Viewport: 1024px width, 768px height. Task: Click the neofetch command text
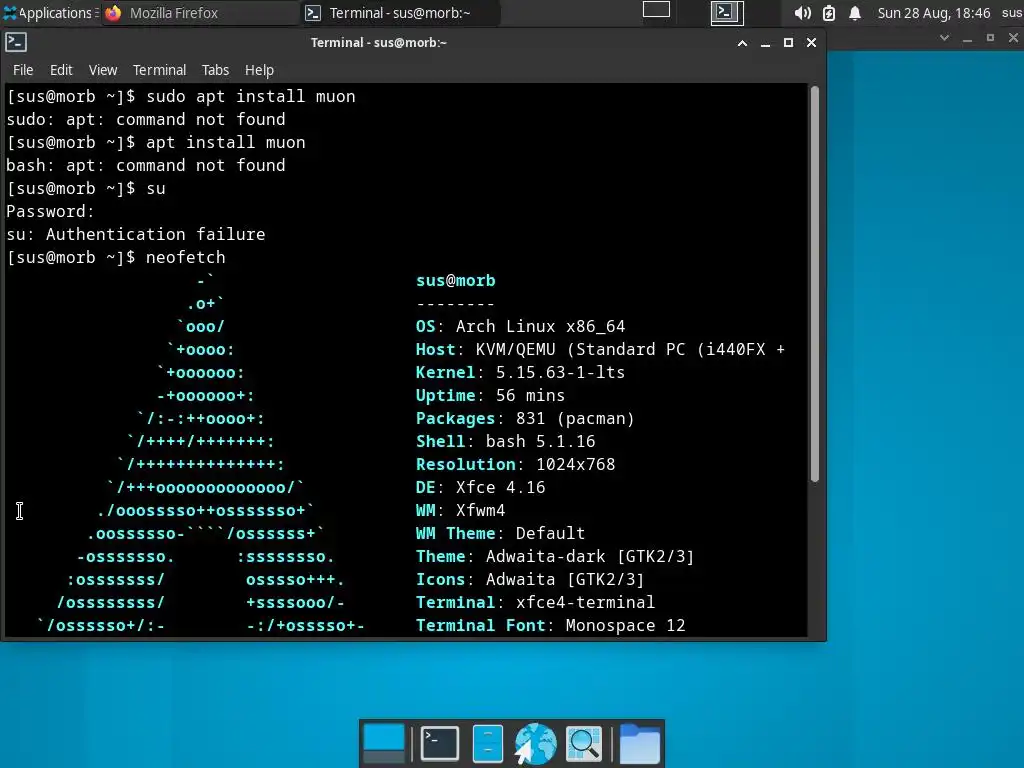185,257
